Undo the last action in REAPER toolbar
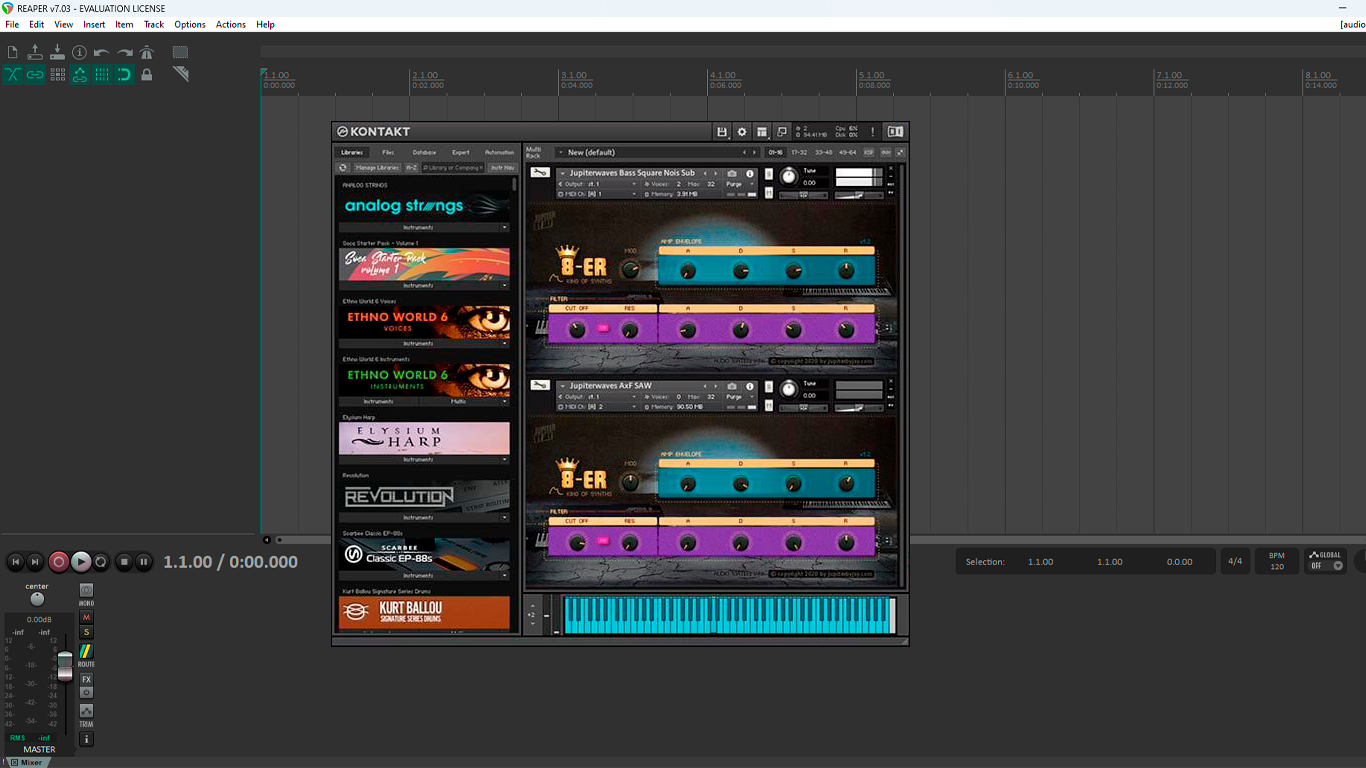 point(101,52)
